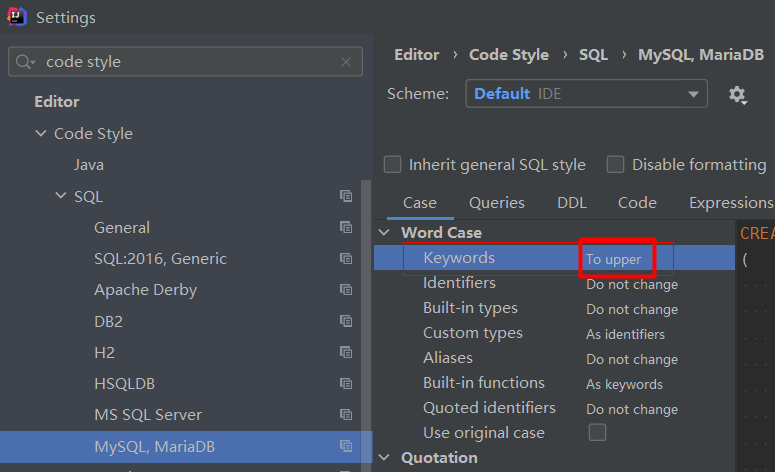Select the Editor settings group
Image resolution: width=775 pixels, height=472 pixels.
pos(57,102)
